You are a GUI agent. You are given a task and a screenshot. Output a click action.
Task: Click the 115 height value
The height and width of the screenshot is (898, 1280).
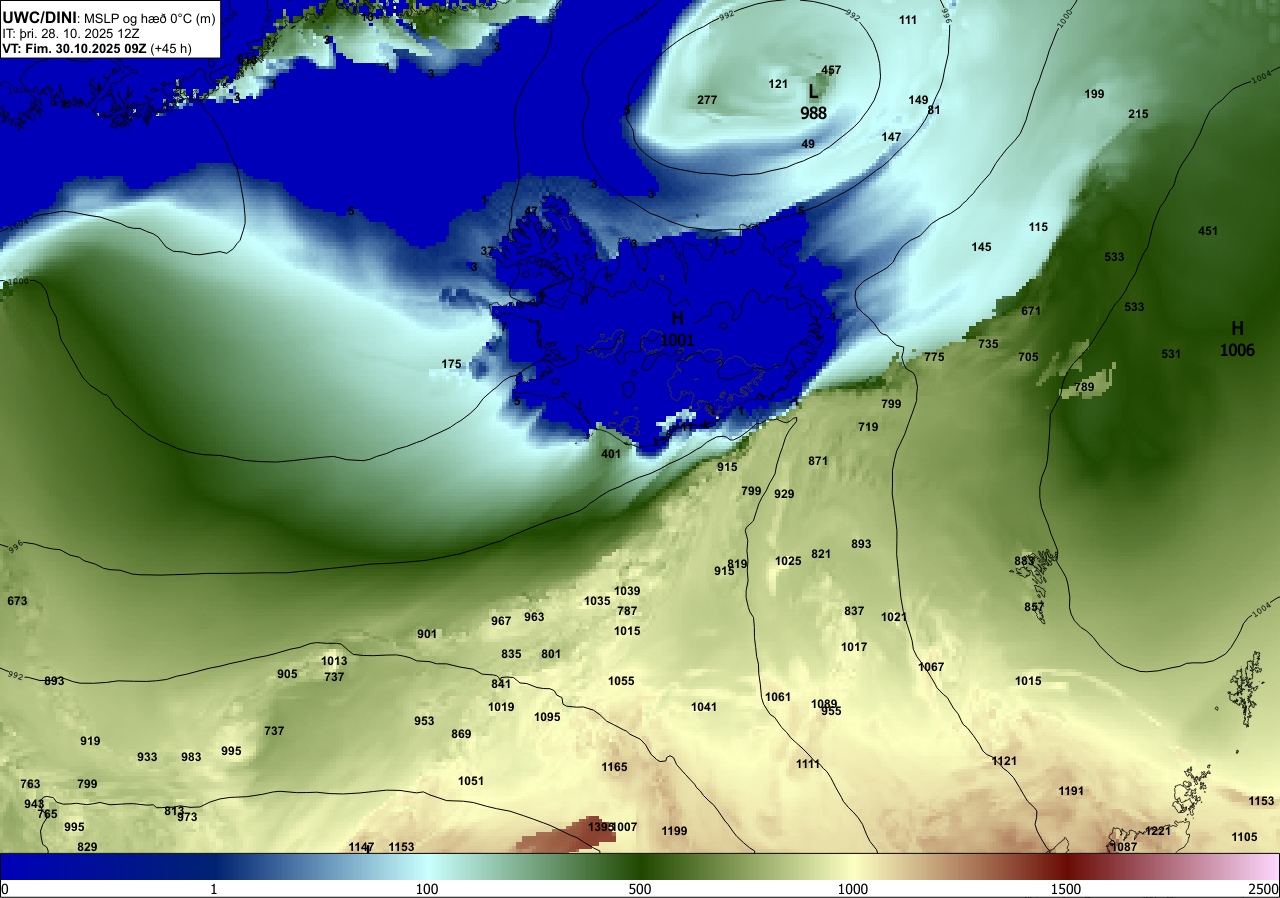point(1039,227)
